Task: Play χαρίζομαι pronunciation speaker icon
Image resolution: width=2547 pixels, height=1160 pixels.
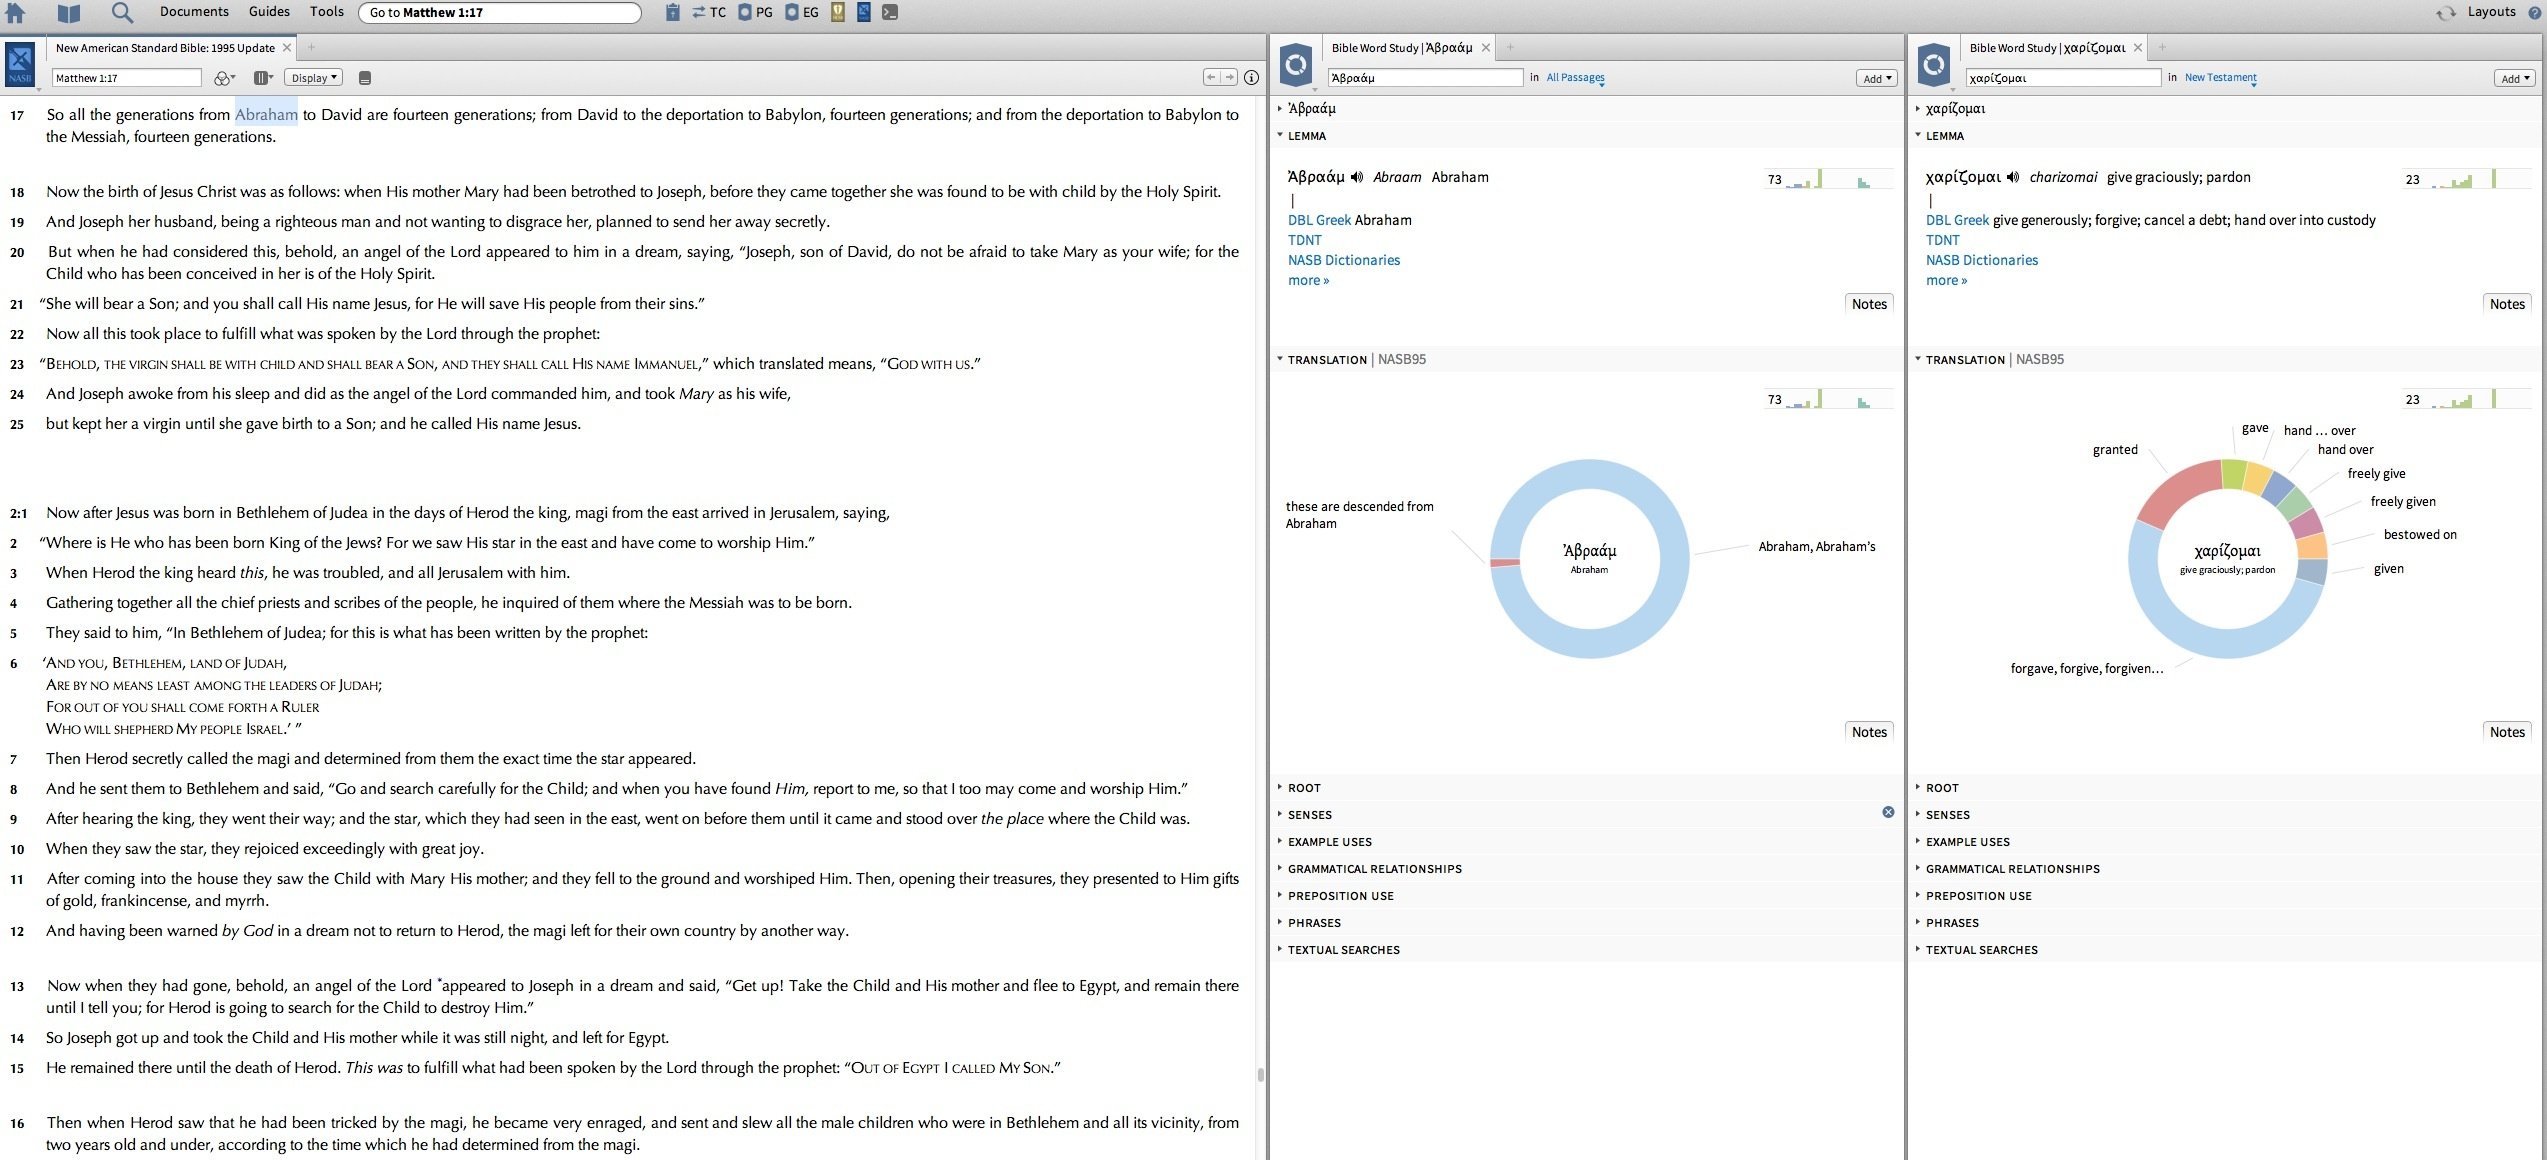Action: (x=2013, y=177)
